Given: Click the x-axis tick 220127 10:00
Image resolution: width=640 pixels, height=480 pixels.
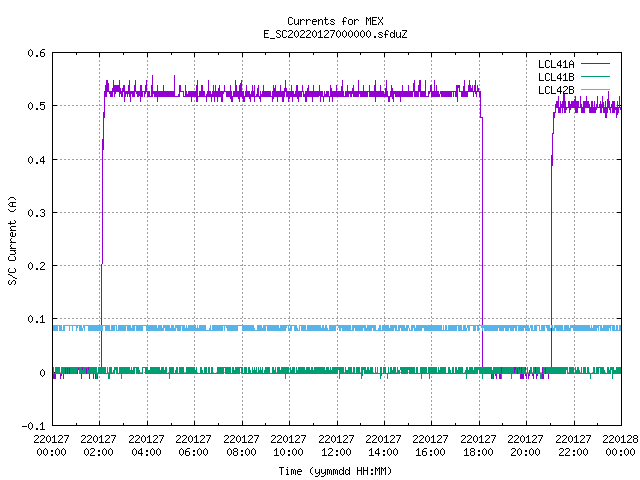Looking at the screenshot, I should (x=289, y=446).
